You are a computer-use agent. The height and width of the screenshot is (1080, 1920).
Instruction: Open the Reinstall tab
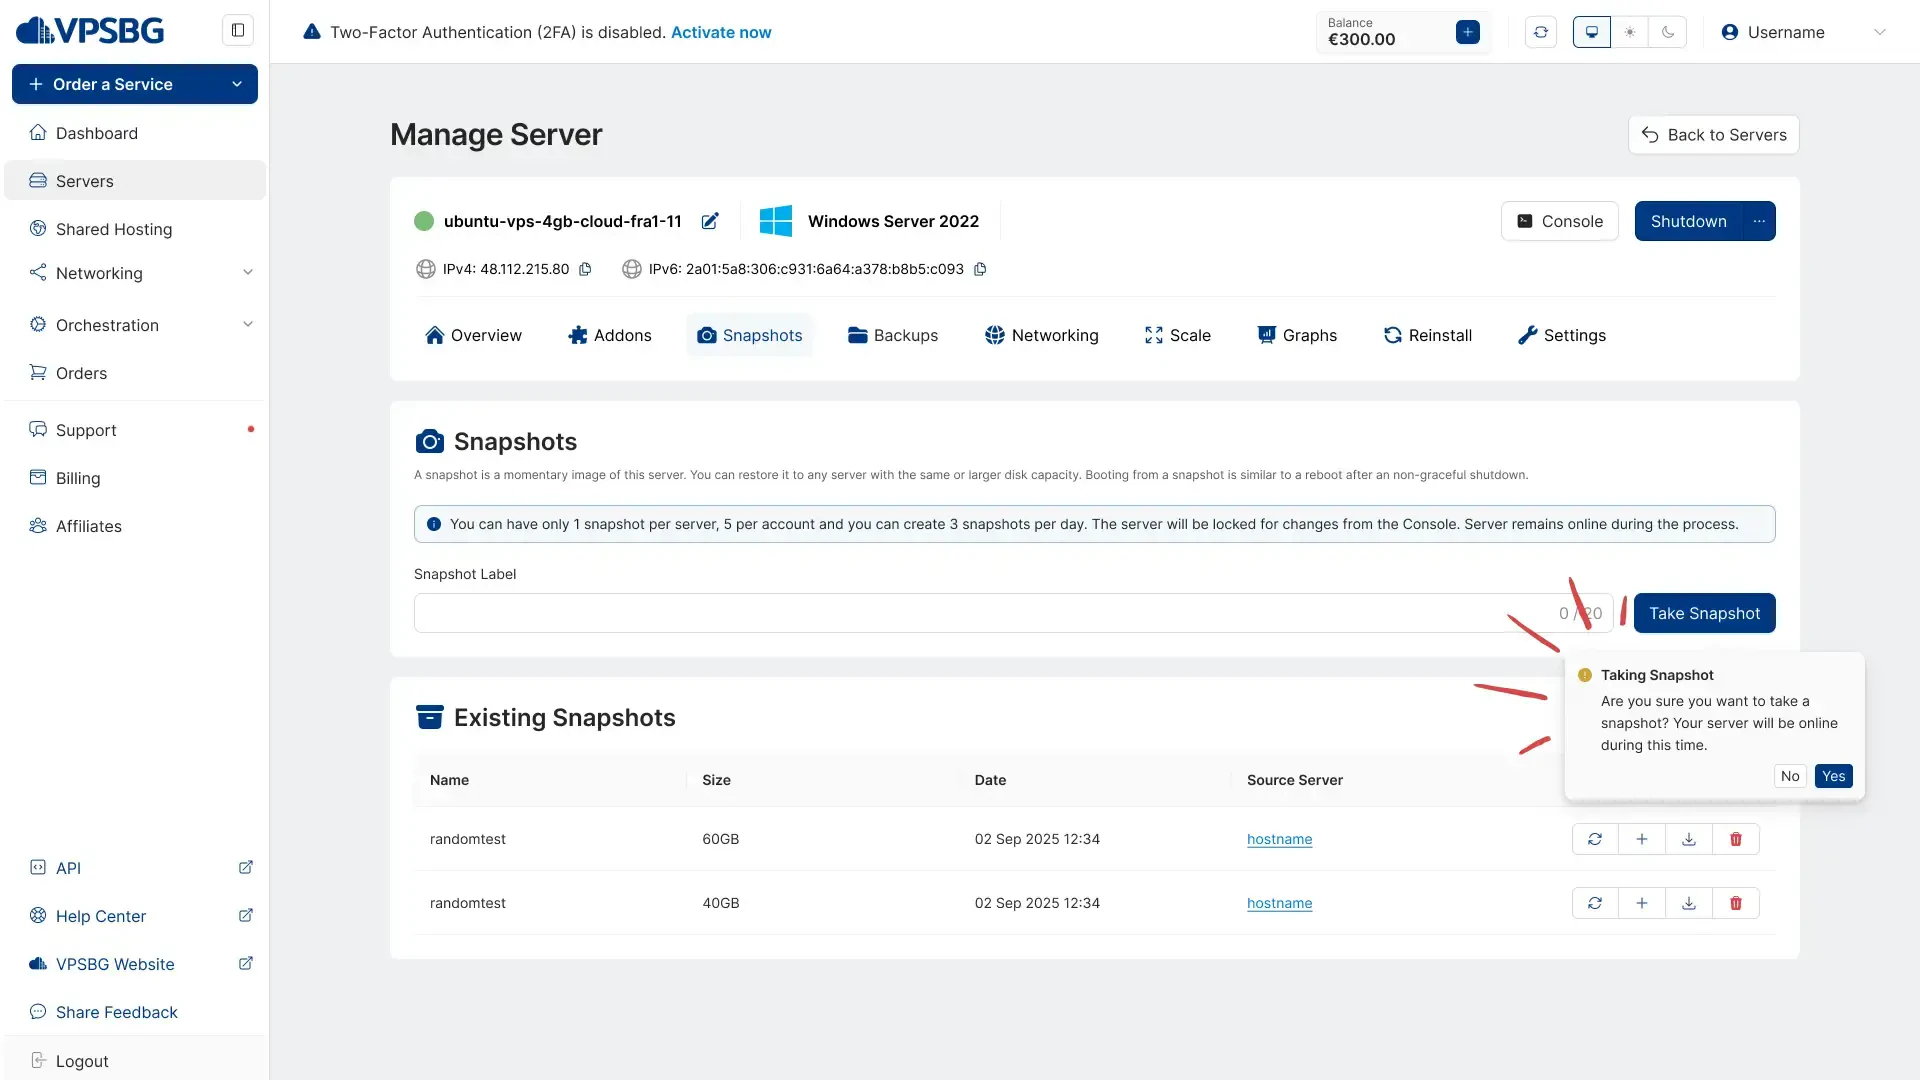(x=1427, y=335)
